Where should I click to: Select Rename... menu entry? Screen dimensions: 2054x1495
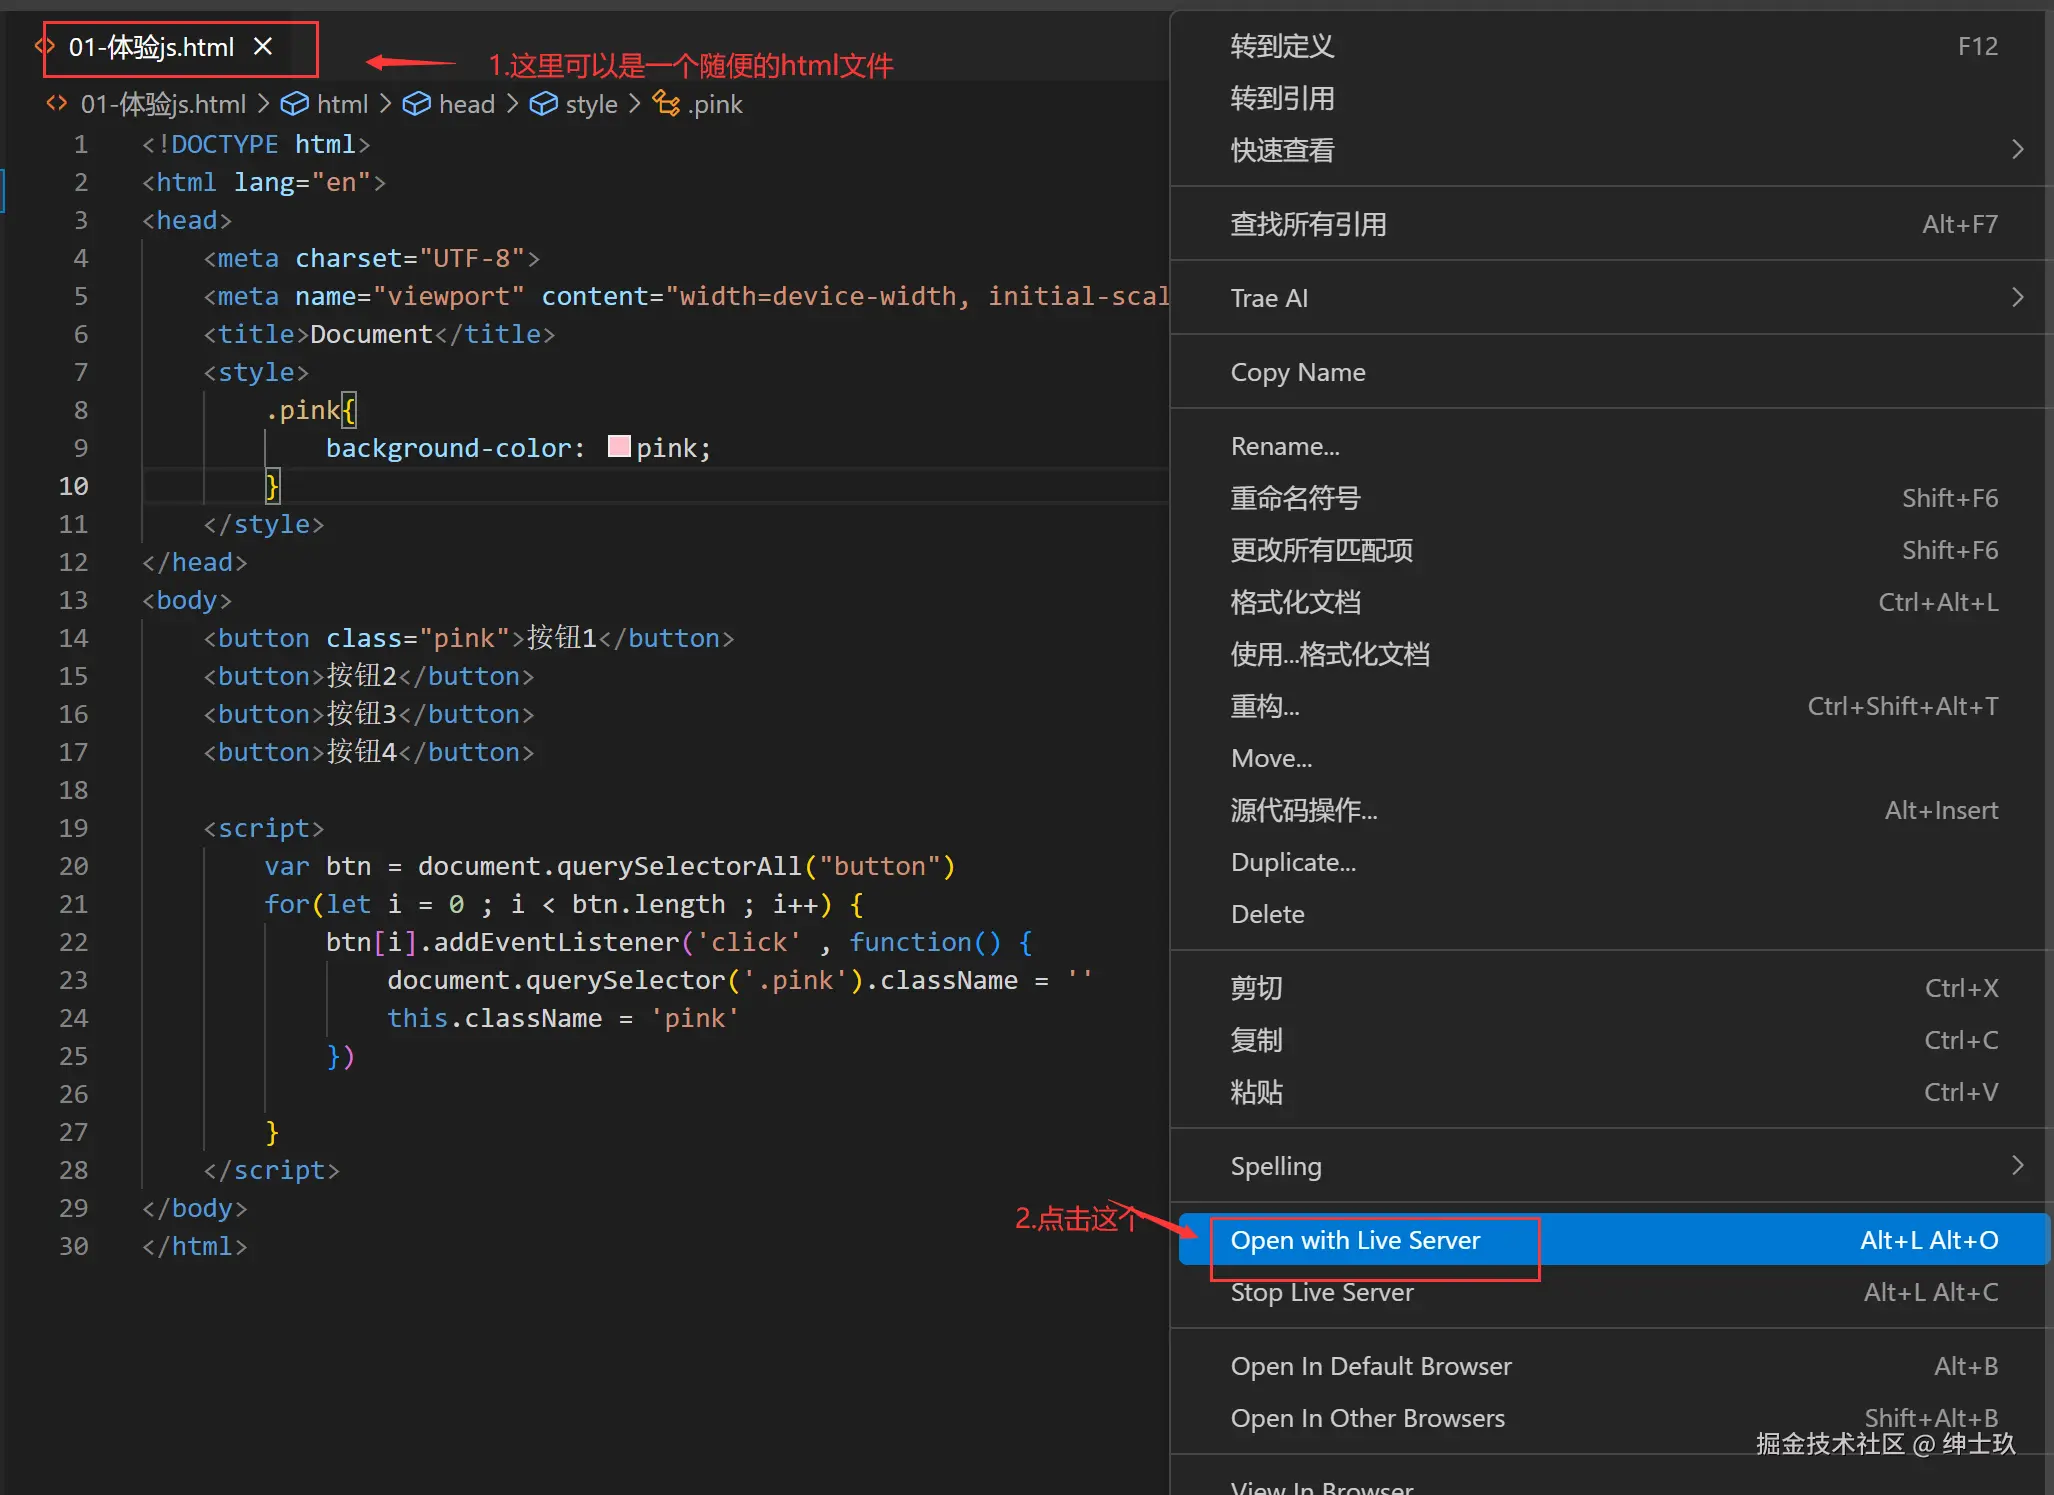(1611, 446)
